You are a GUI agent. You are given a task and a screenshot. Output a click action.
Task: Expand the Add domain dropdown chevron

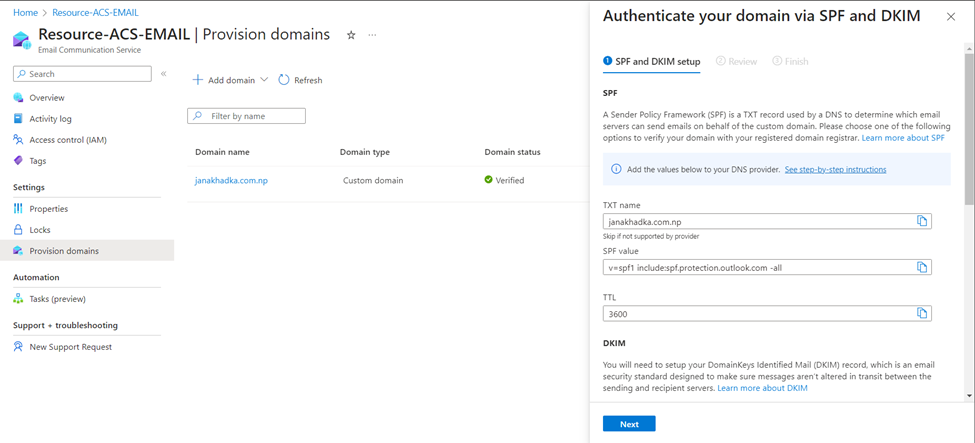coord(264,80)
